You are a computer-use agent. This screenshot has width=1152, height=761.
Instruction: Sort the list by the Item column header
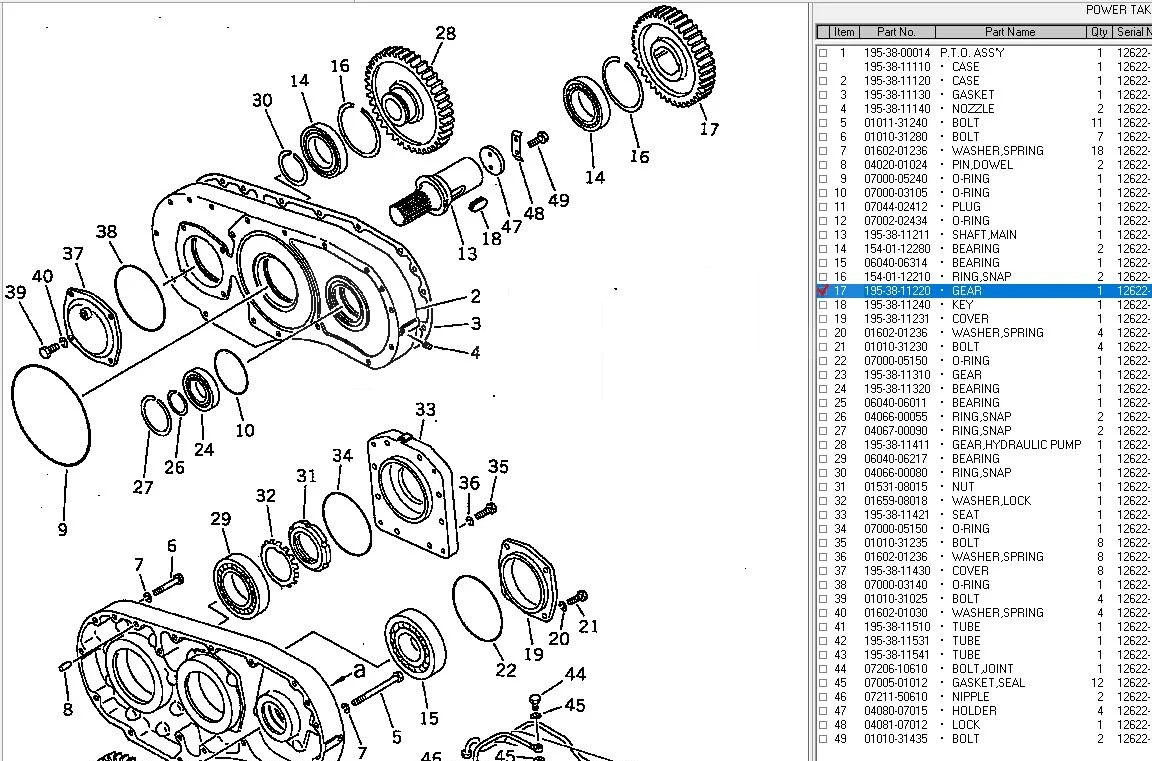click(845, 32)
